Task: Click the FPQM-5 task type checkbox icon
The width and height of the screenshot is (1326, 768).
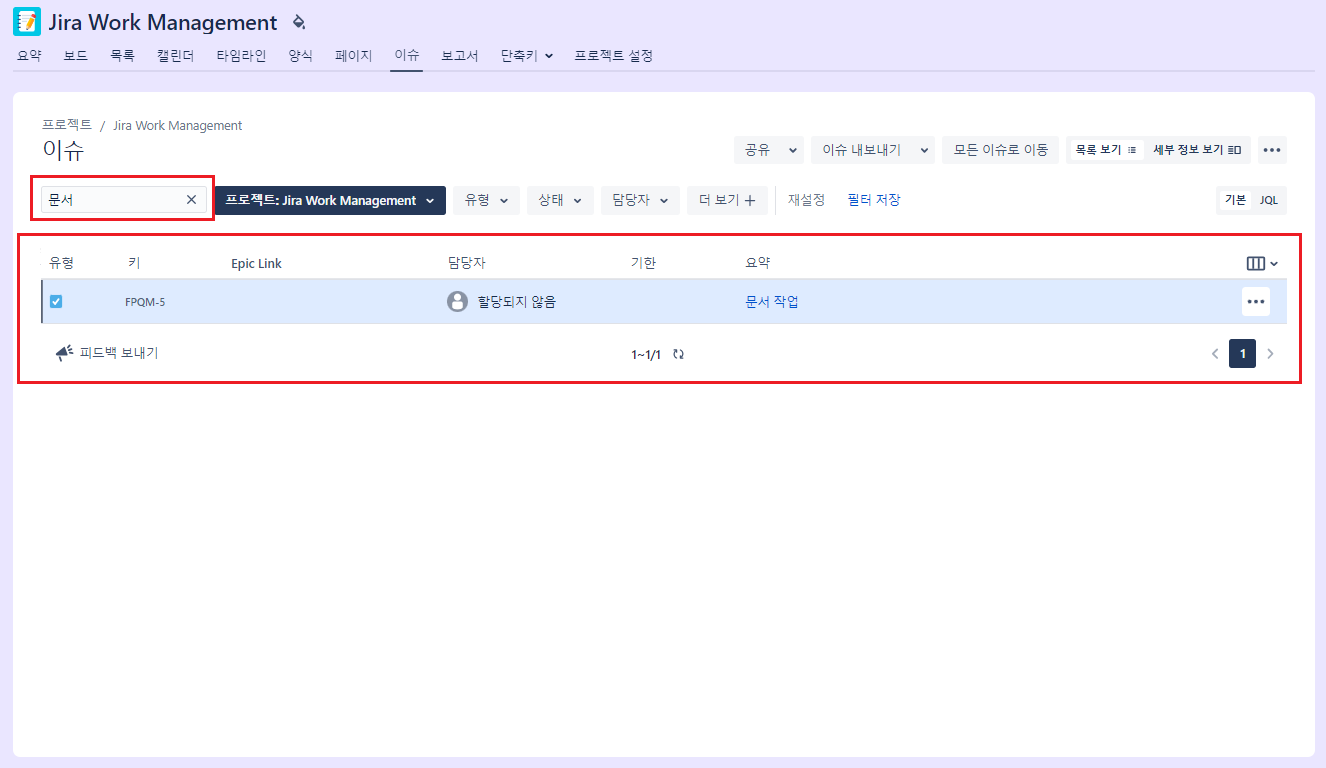Action: pos(56,301)
